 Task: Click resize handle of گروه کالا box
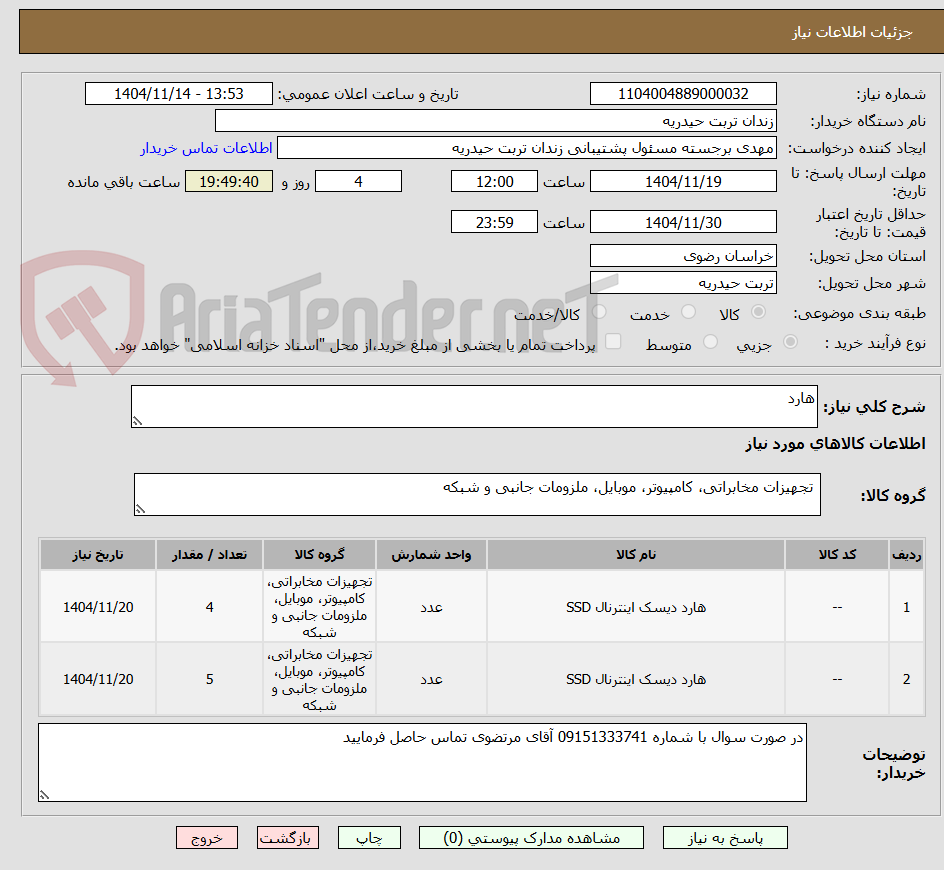[x=140, y=509]
